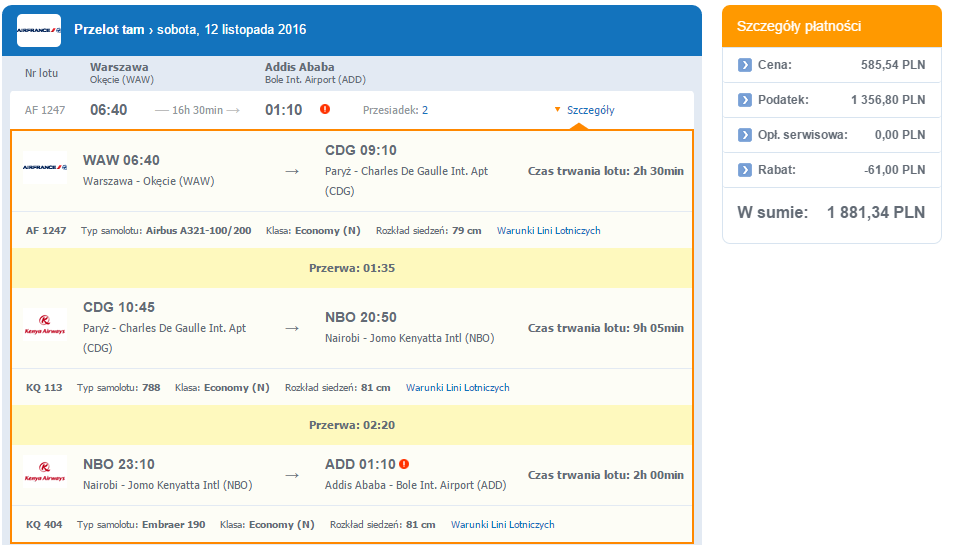Click the red warning icon next to 01:10 summary
Screen dimensions: 954x545
[325, 109]
